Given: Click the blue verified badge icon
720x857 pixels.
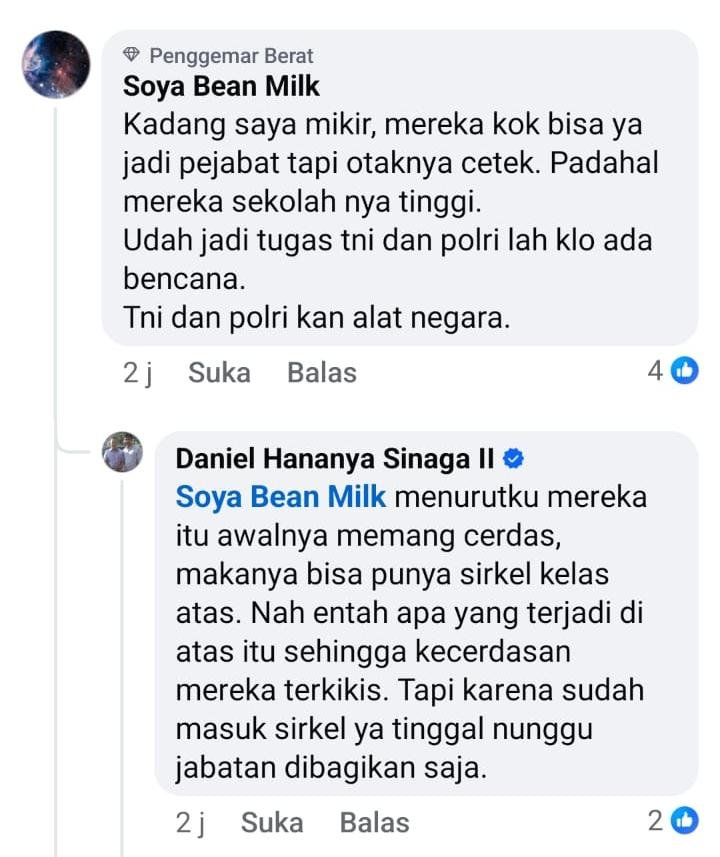Looking at the screenshot, I should tap(514, 459).
